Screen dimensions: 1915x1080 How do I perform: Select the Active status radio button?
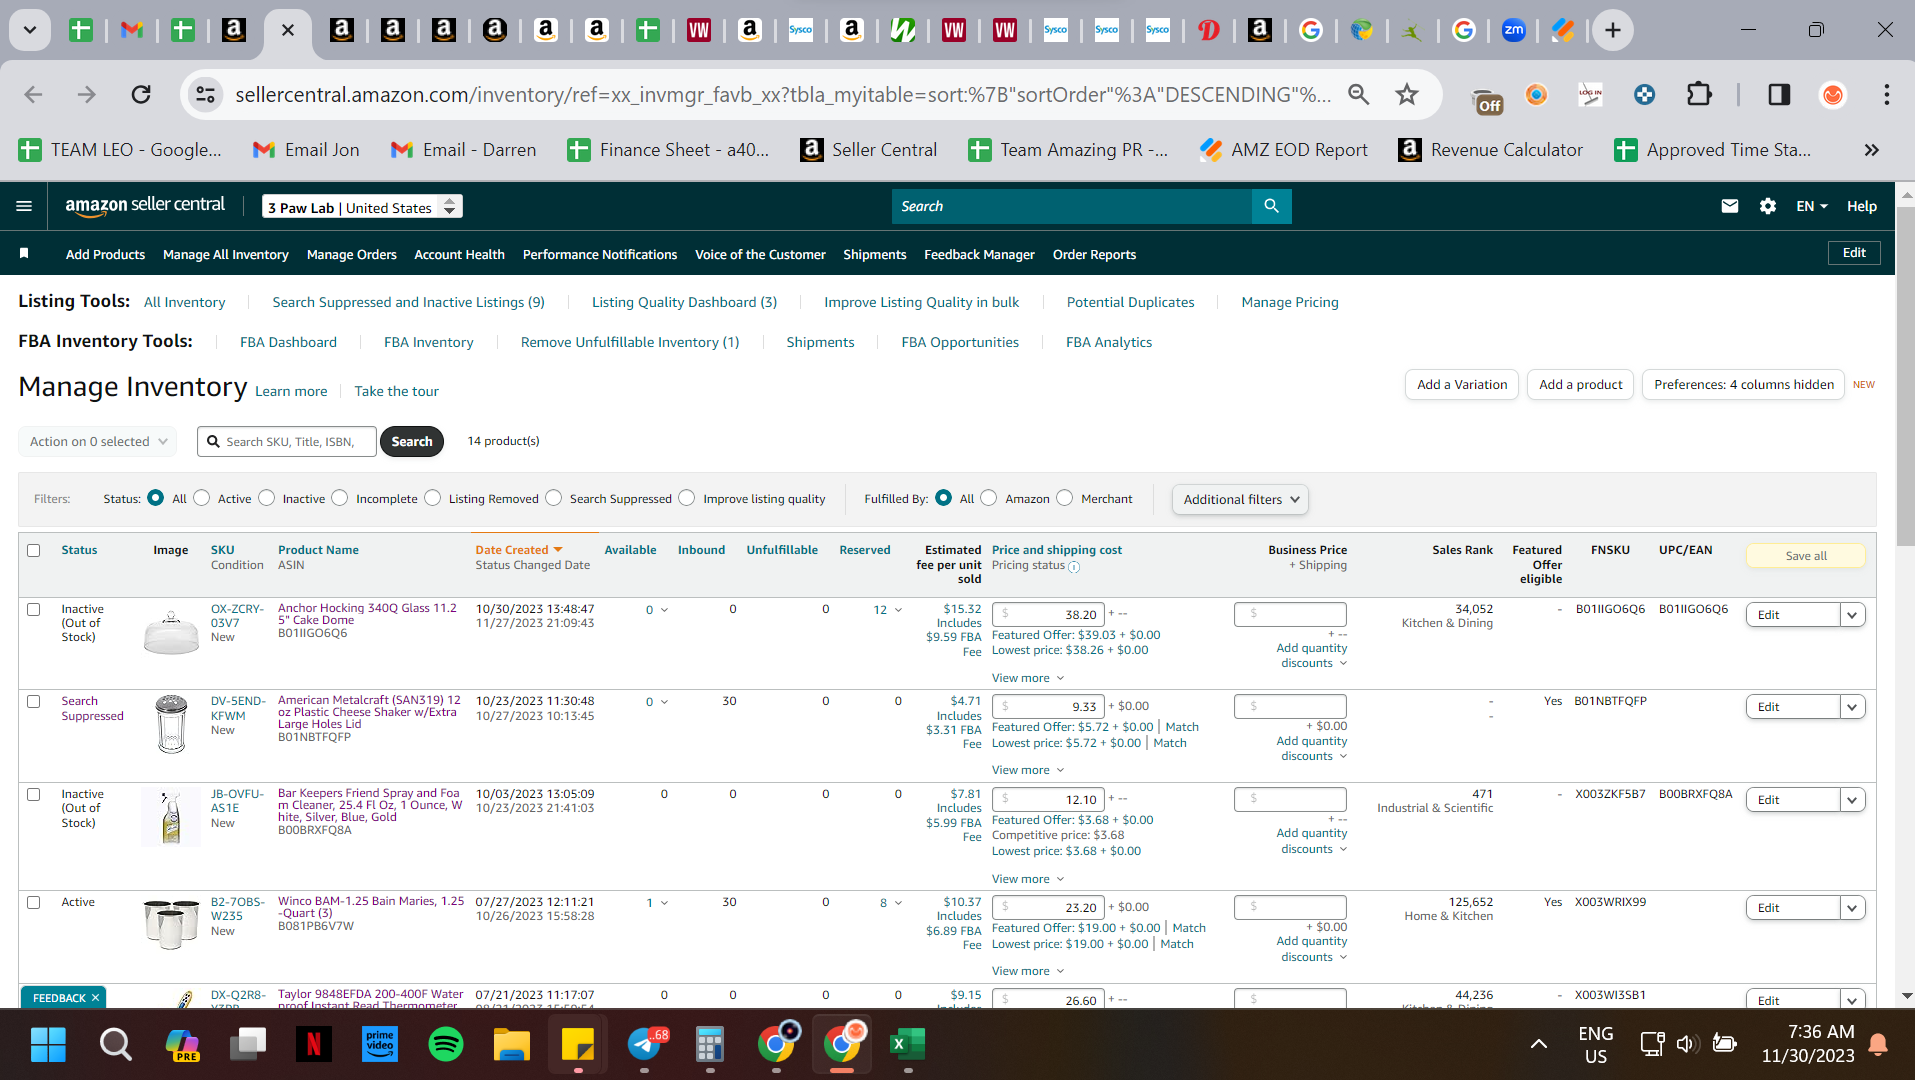click(x=202, y=498)
